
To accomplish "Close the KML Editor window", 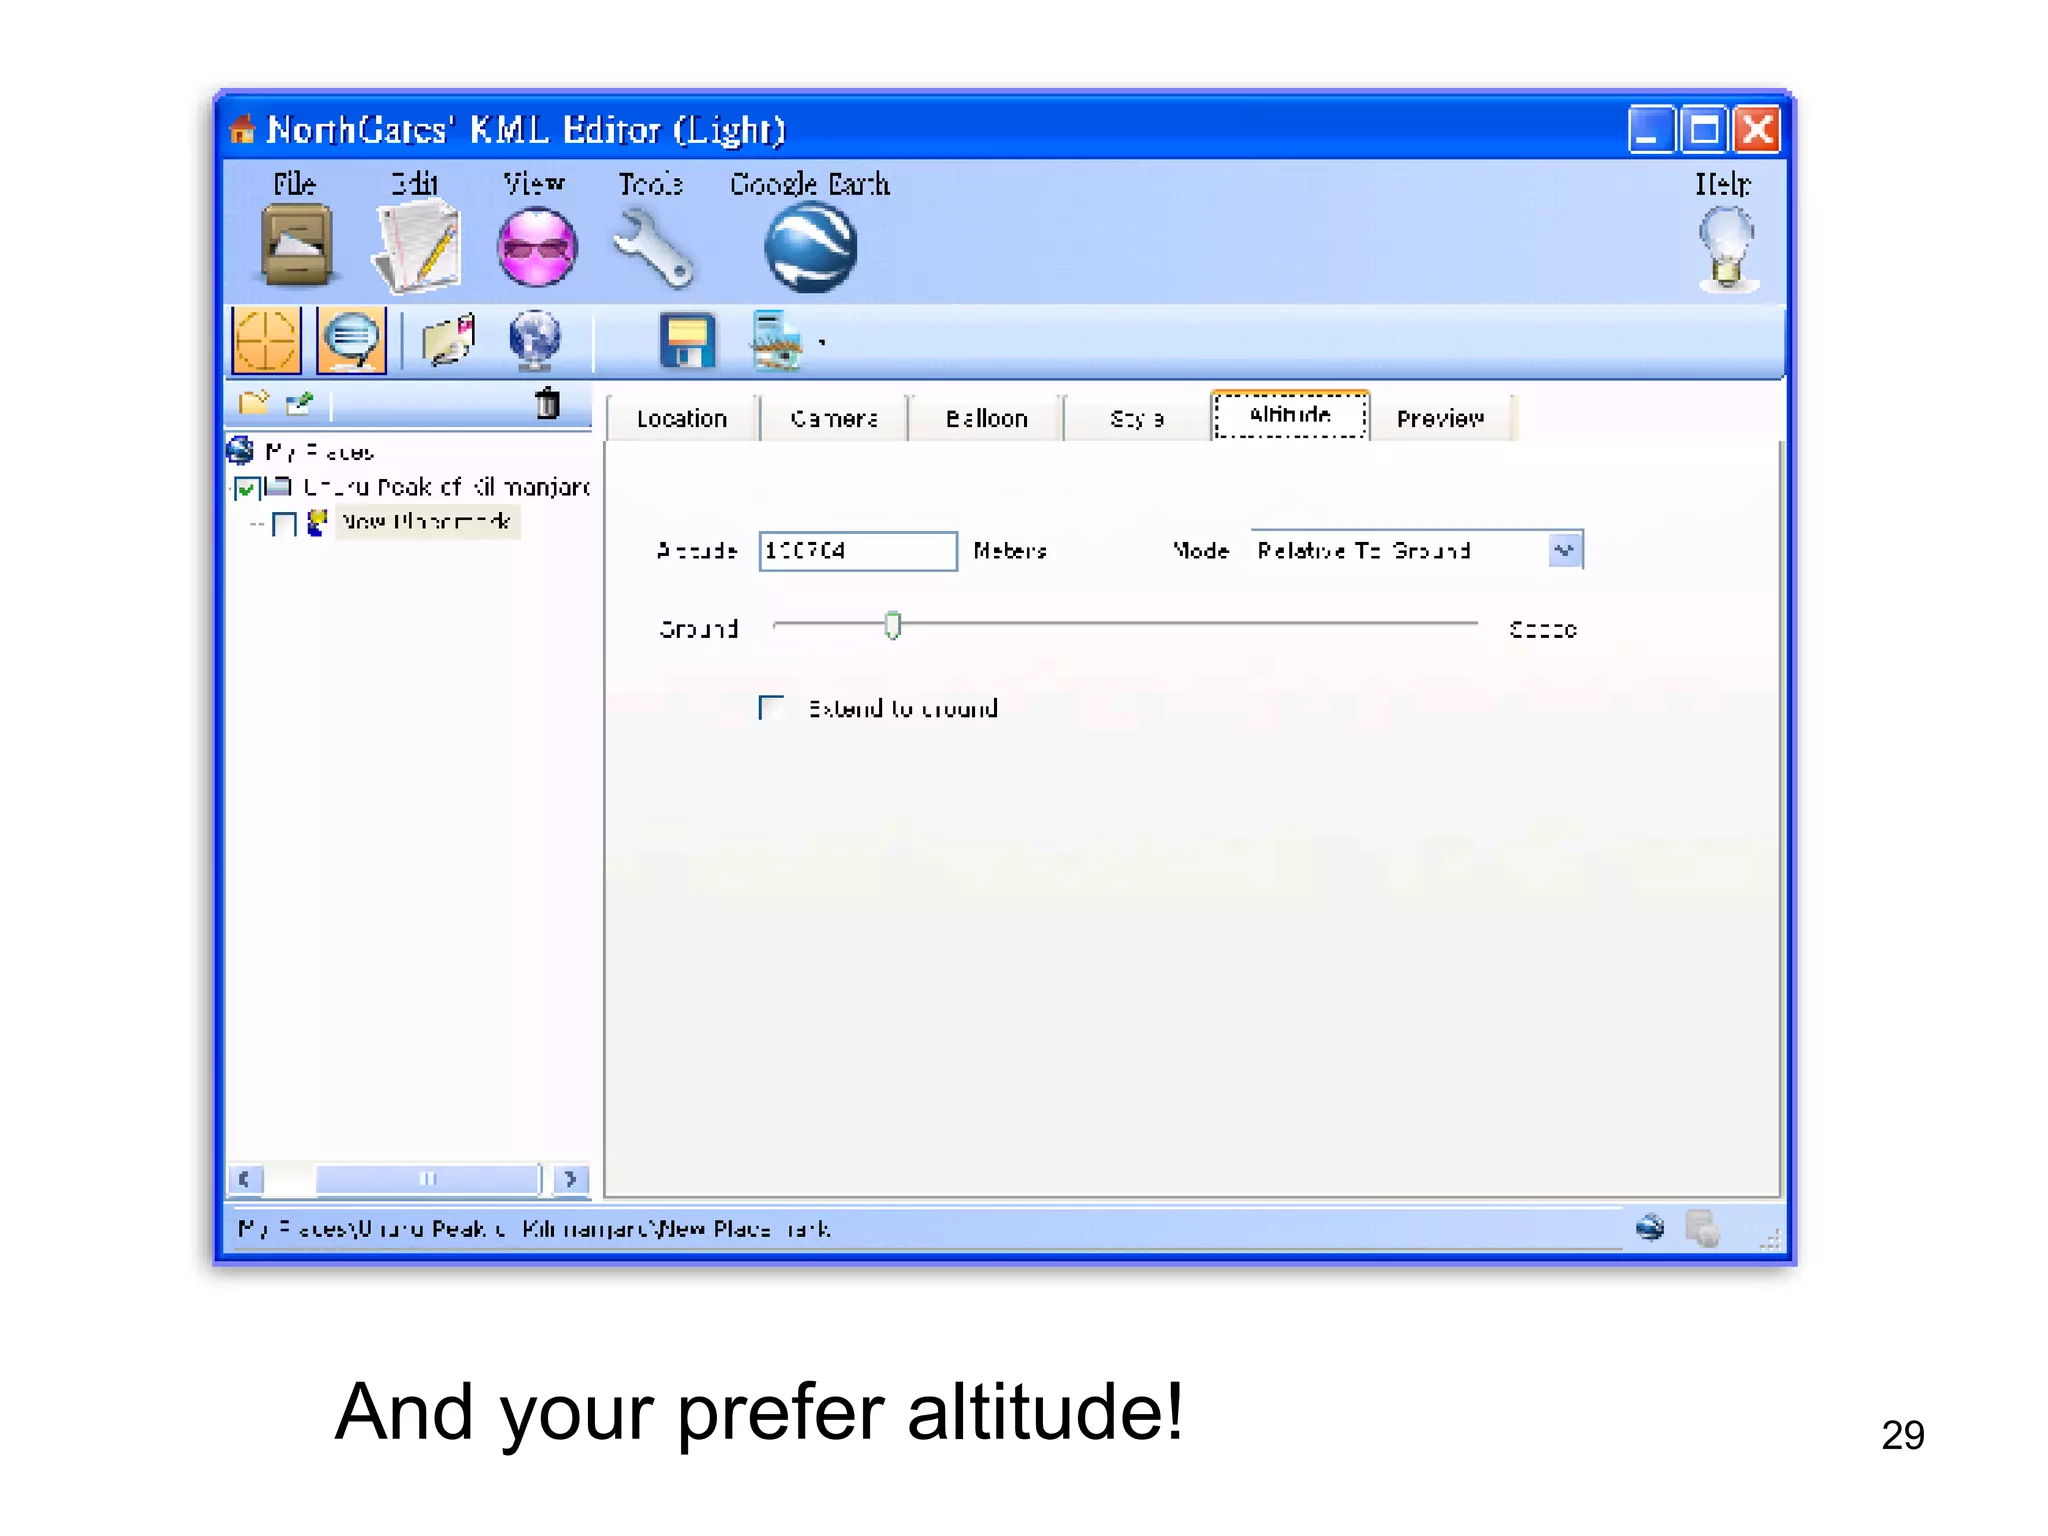I will click(1757, 130).
